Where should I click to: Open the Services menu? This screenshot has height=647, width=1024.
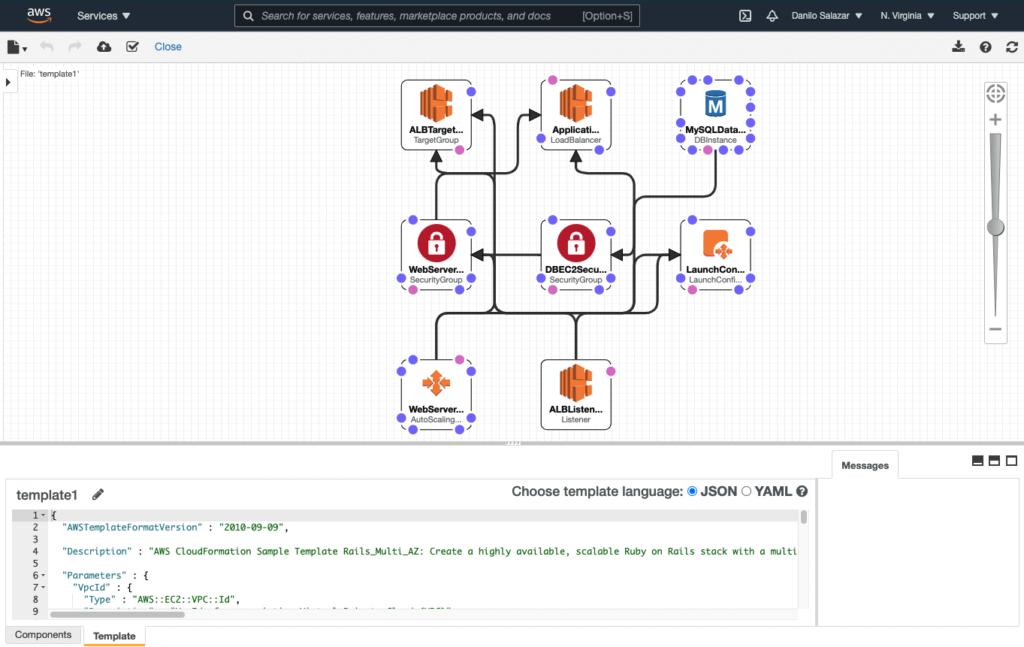tap(101, 15)
